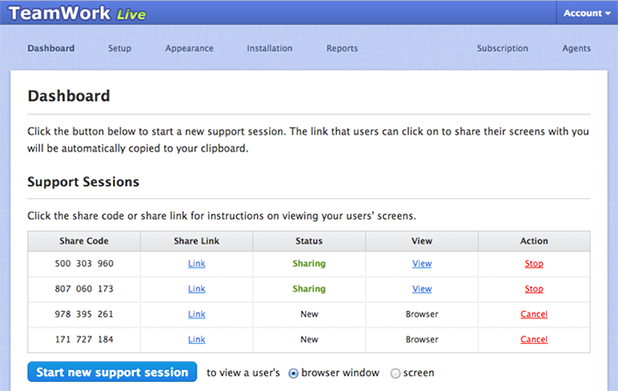Stop session 500 303 960

coord(534,264)
